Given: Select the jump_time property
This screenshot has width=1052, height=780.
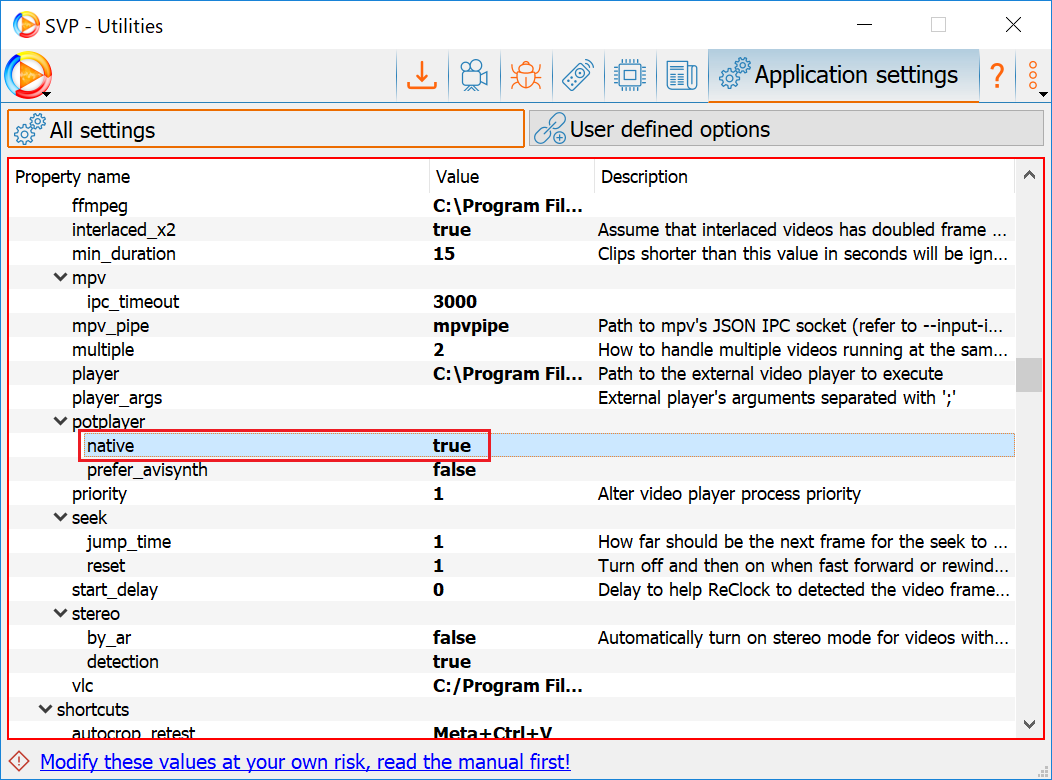Looking at the screenshot, I should point(511,541).
